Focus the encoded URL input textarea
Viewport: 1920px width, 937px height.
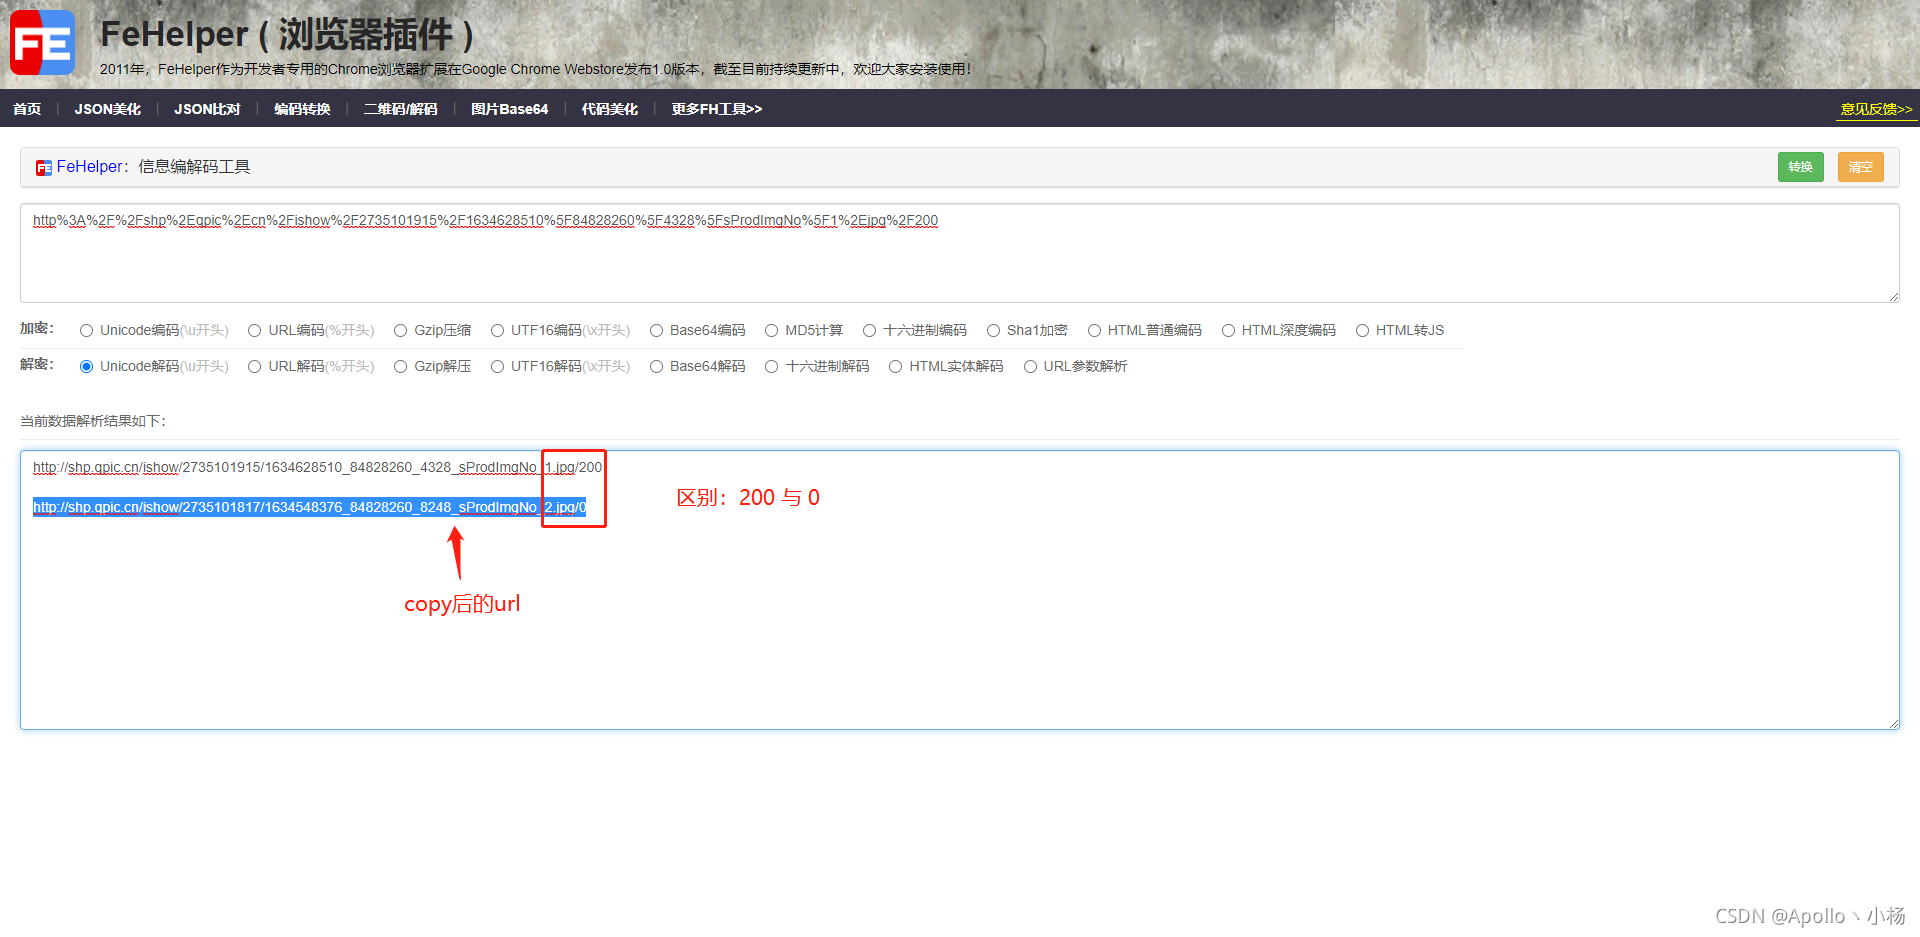pyautogui.click(x=960, y=253)
